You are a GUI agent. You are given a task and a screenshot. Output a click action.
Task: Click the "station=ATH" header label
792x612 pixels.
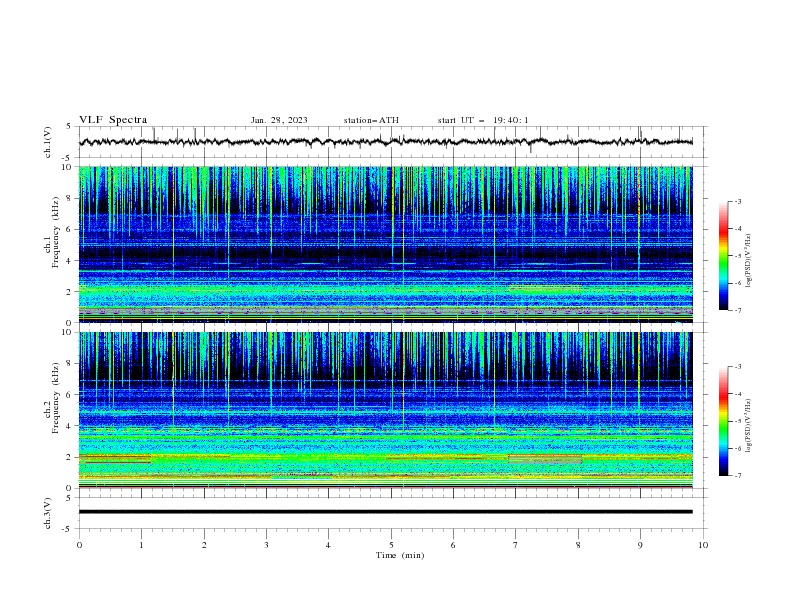371,120
